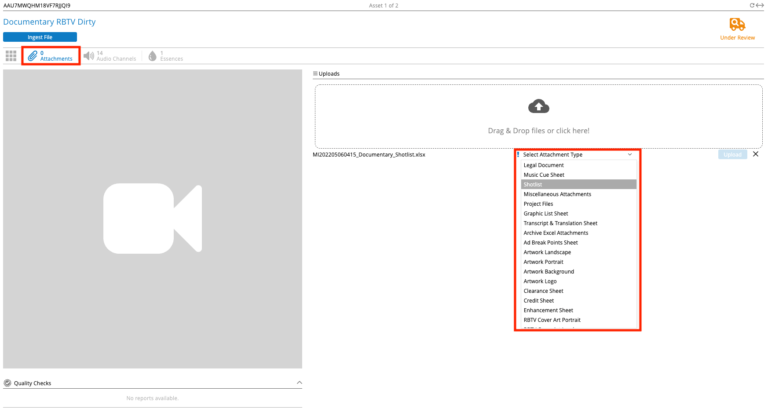Click the asset ID AAU7MWQHM18VF7RJJQI9

click(x=37, y=6)
